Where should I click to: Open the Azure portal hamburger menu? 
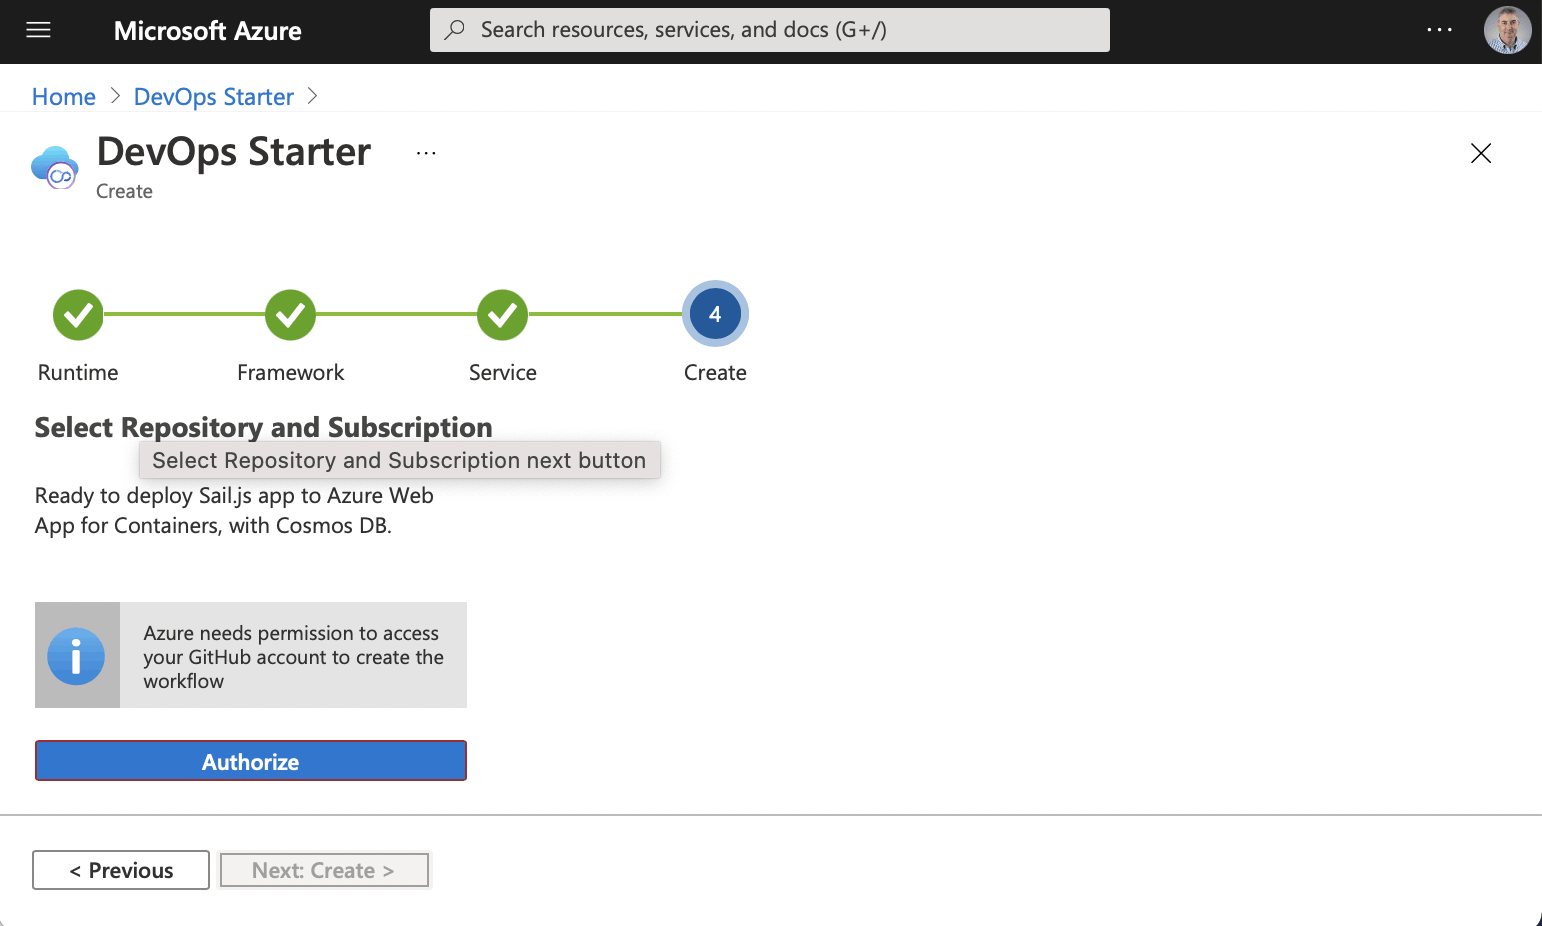(x=39, y=30)
